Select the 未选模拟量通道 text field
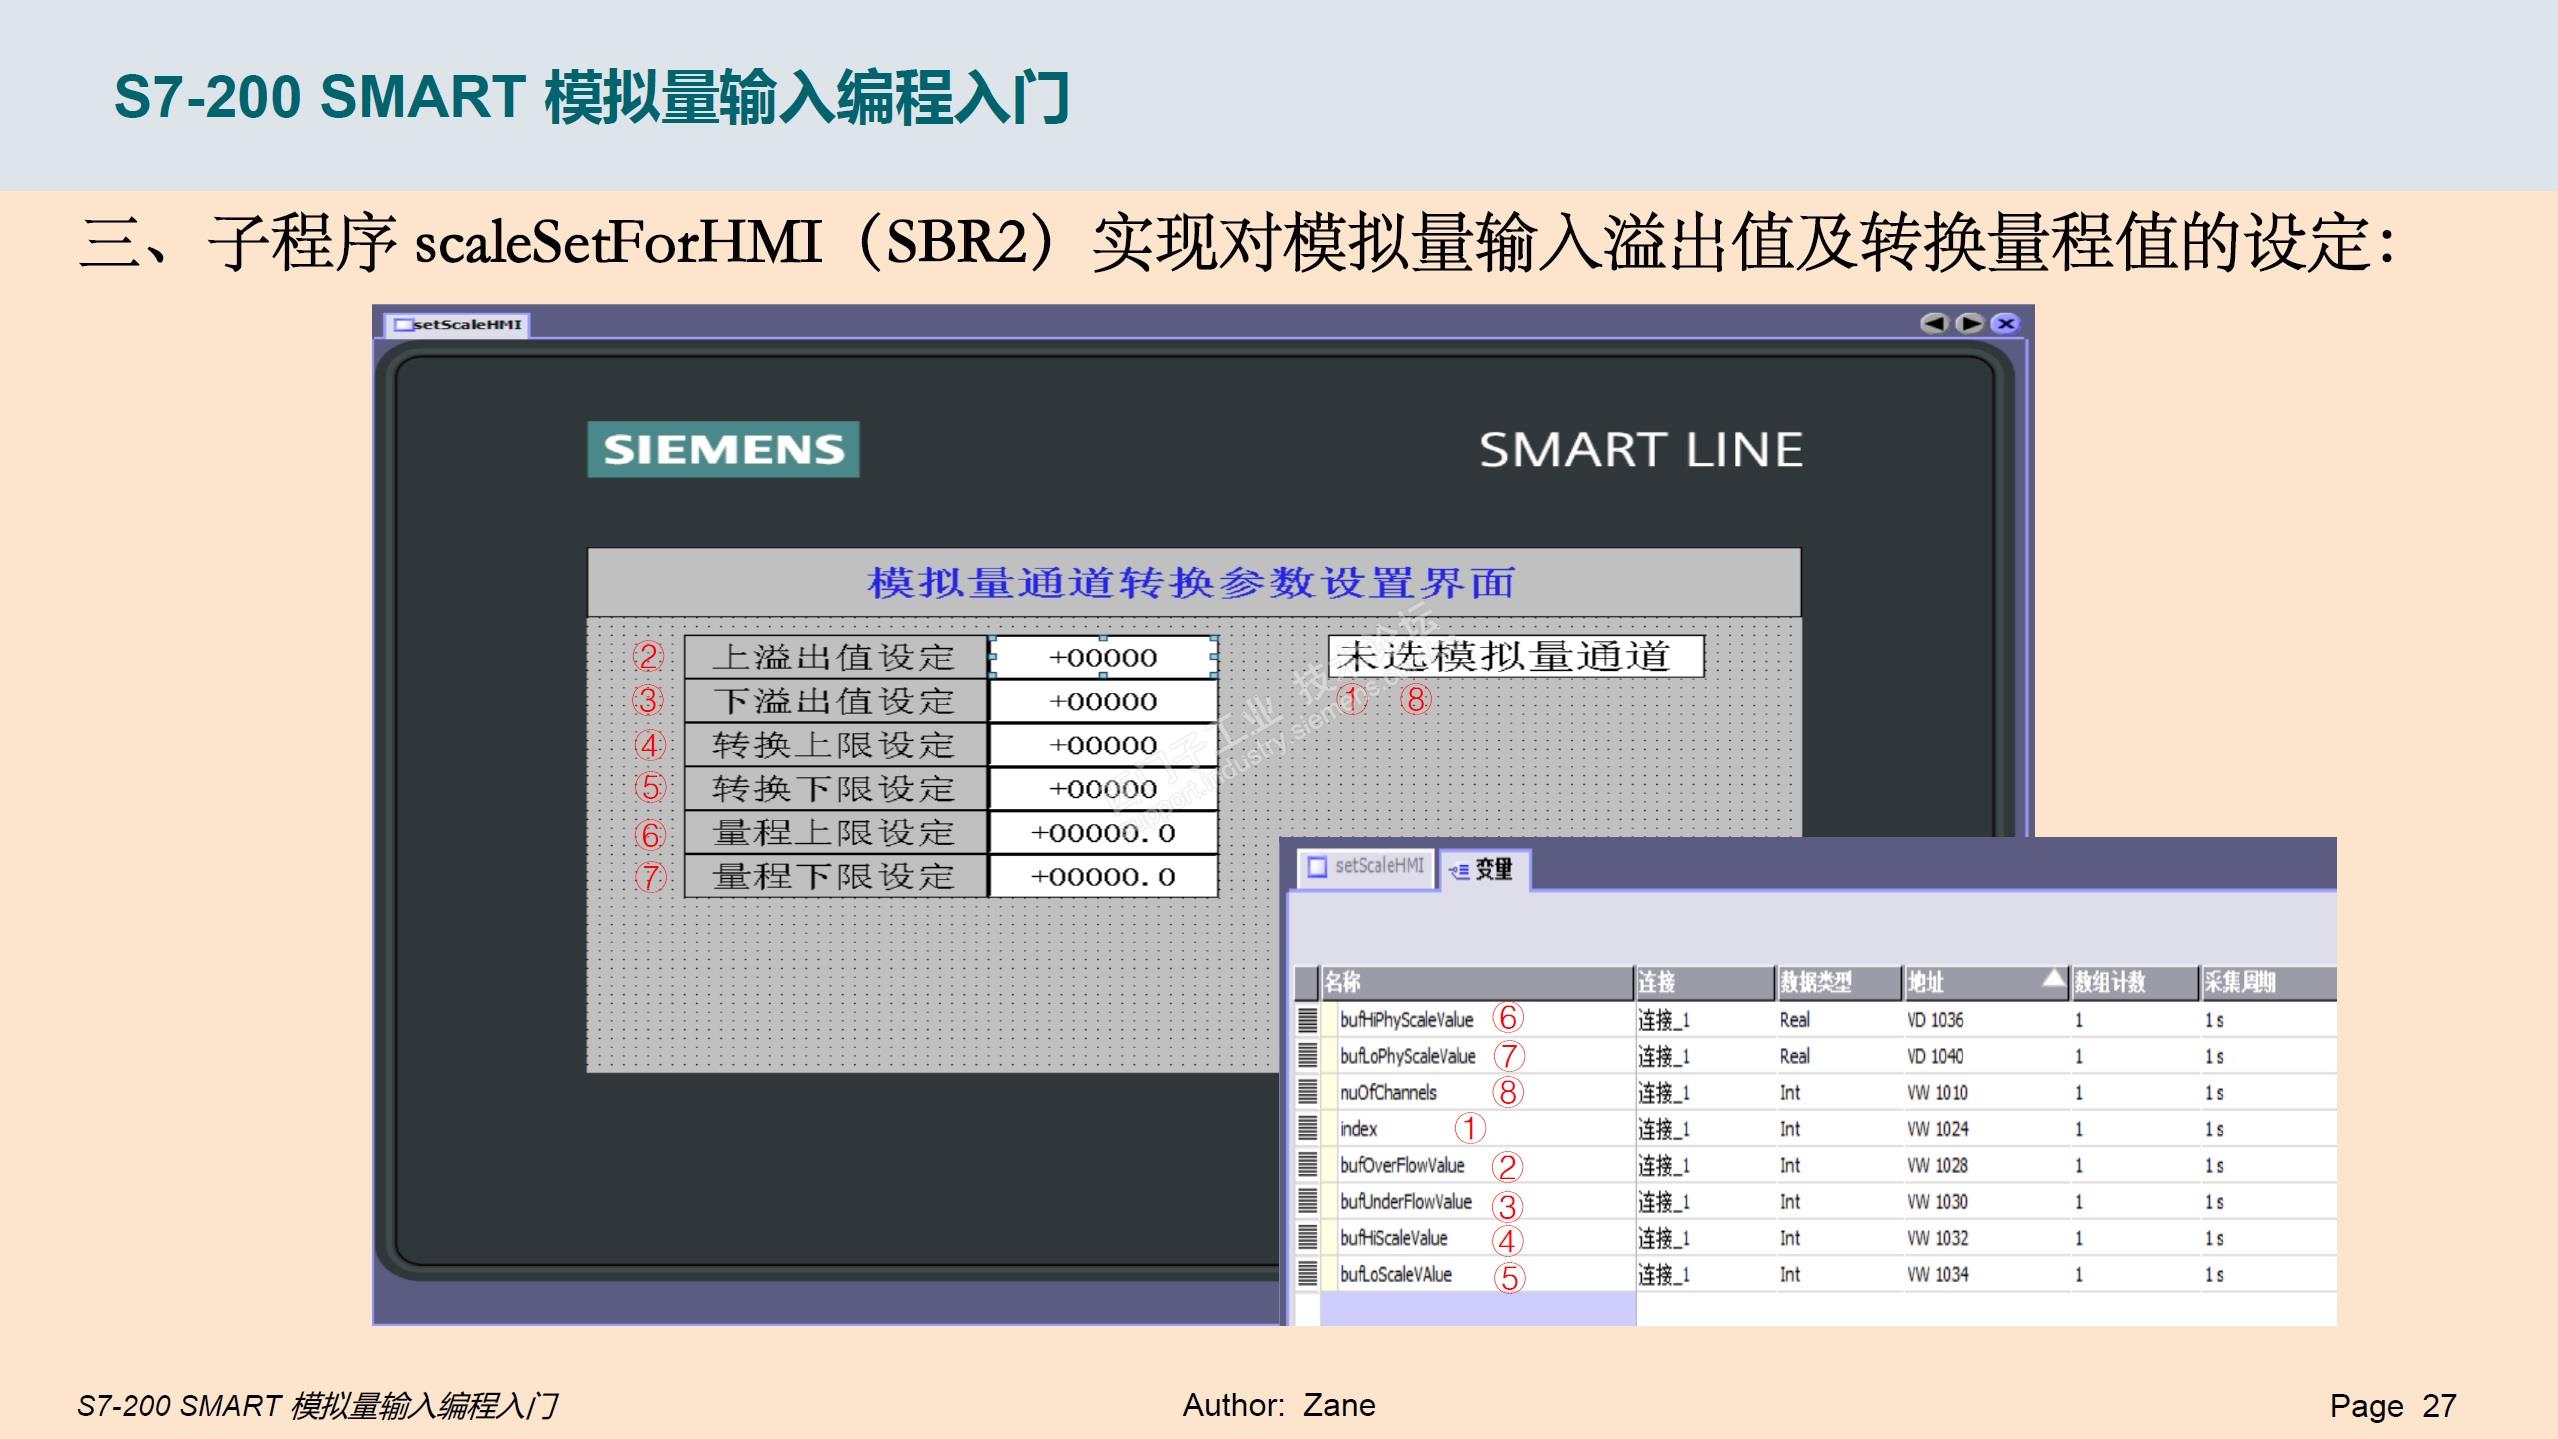 pyautogui.click(x=1515, y=657)
